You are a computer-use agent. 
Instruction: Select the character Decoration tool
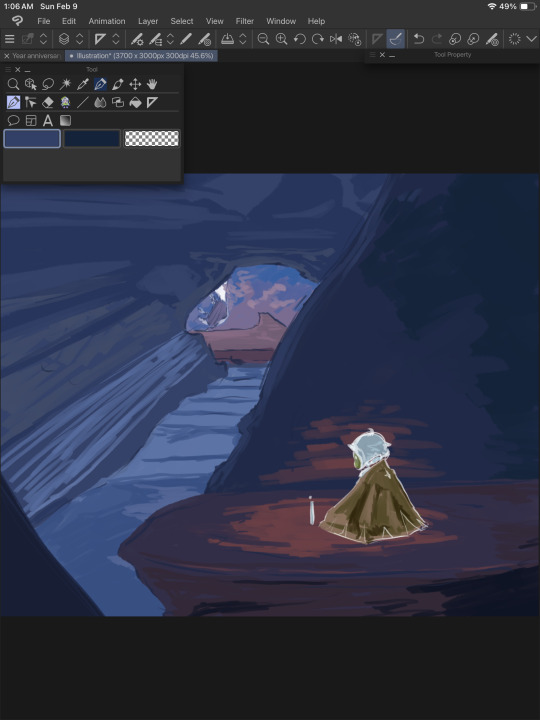tap(65, 102)
